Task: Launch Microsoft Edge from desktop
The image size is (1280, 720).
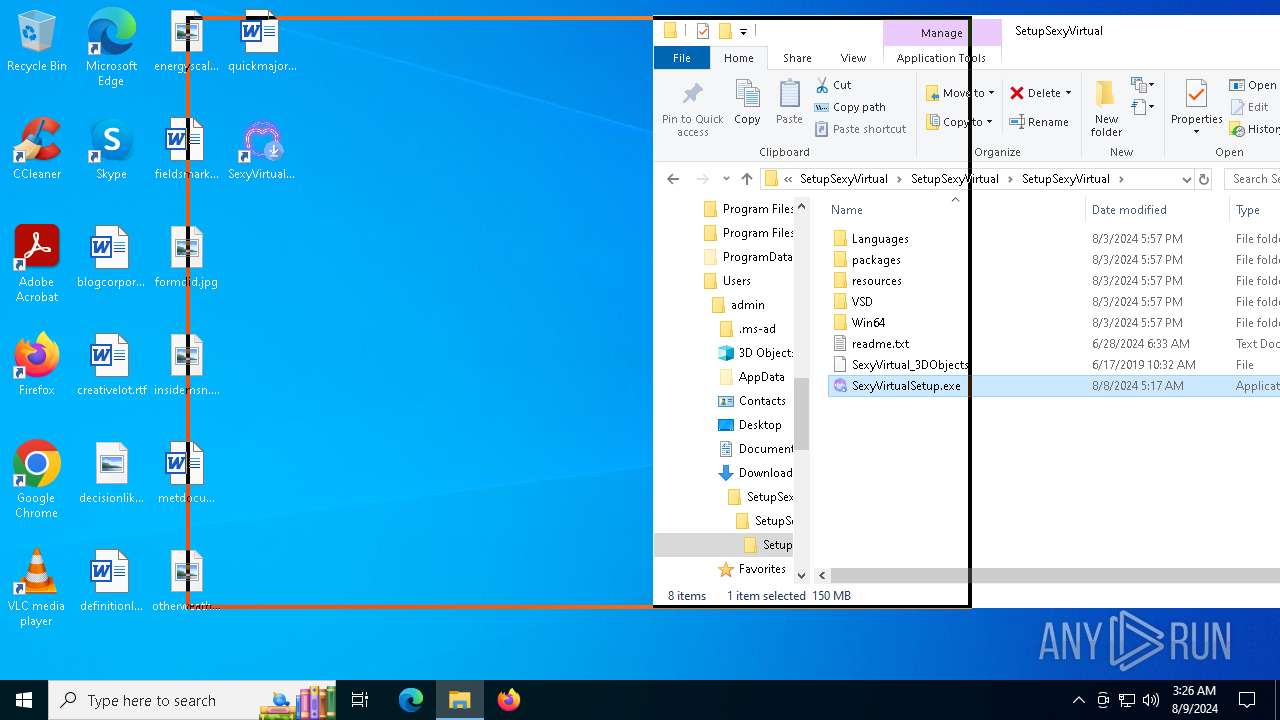Action: pos(111,48)
